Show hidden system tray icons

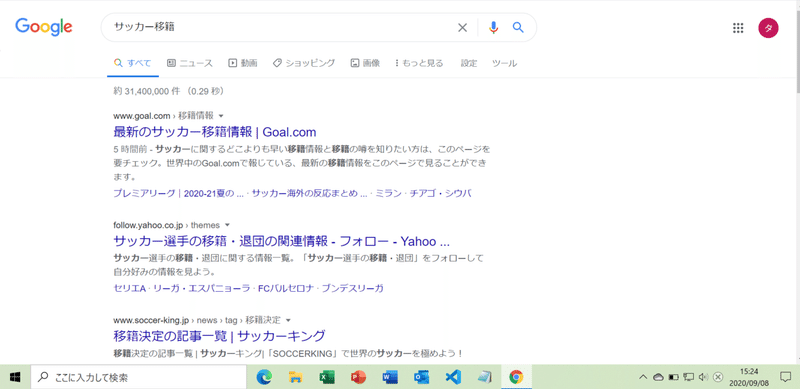click(643, 377)
